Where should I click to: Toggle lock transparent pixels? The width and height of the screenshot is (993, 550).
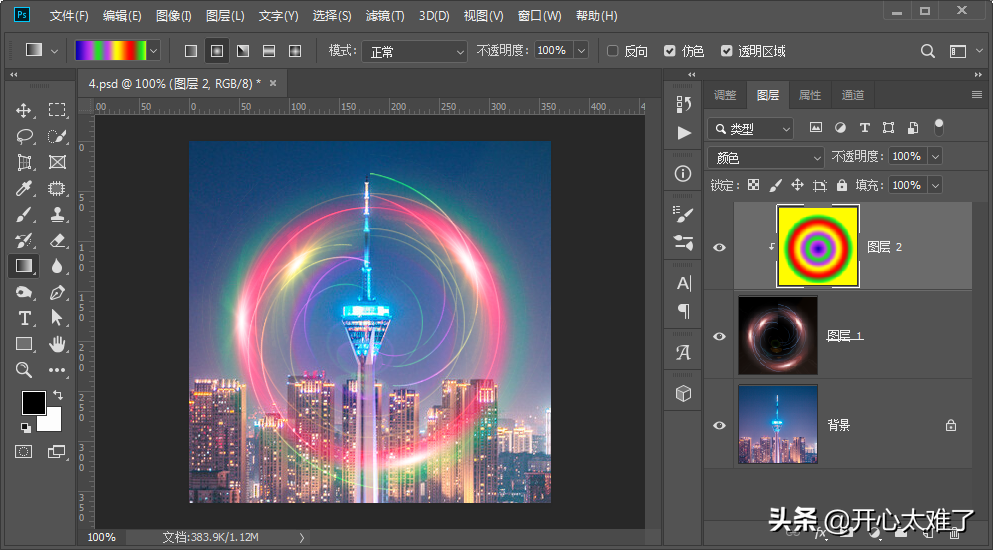(754, 185)
